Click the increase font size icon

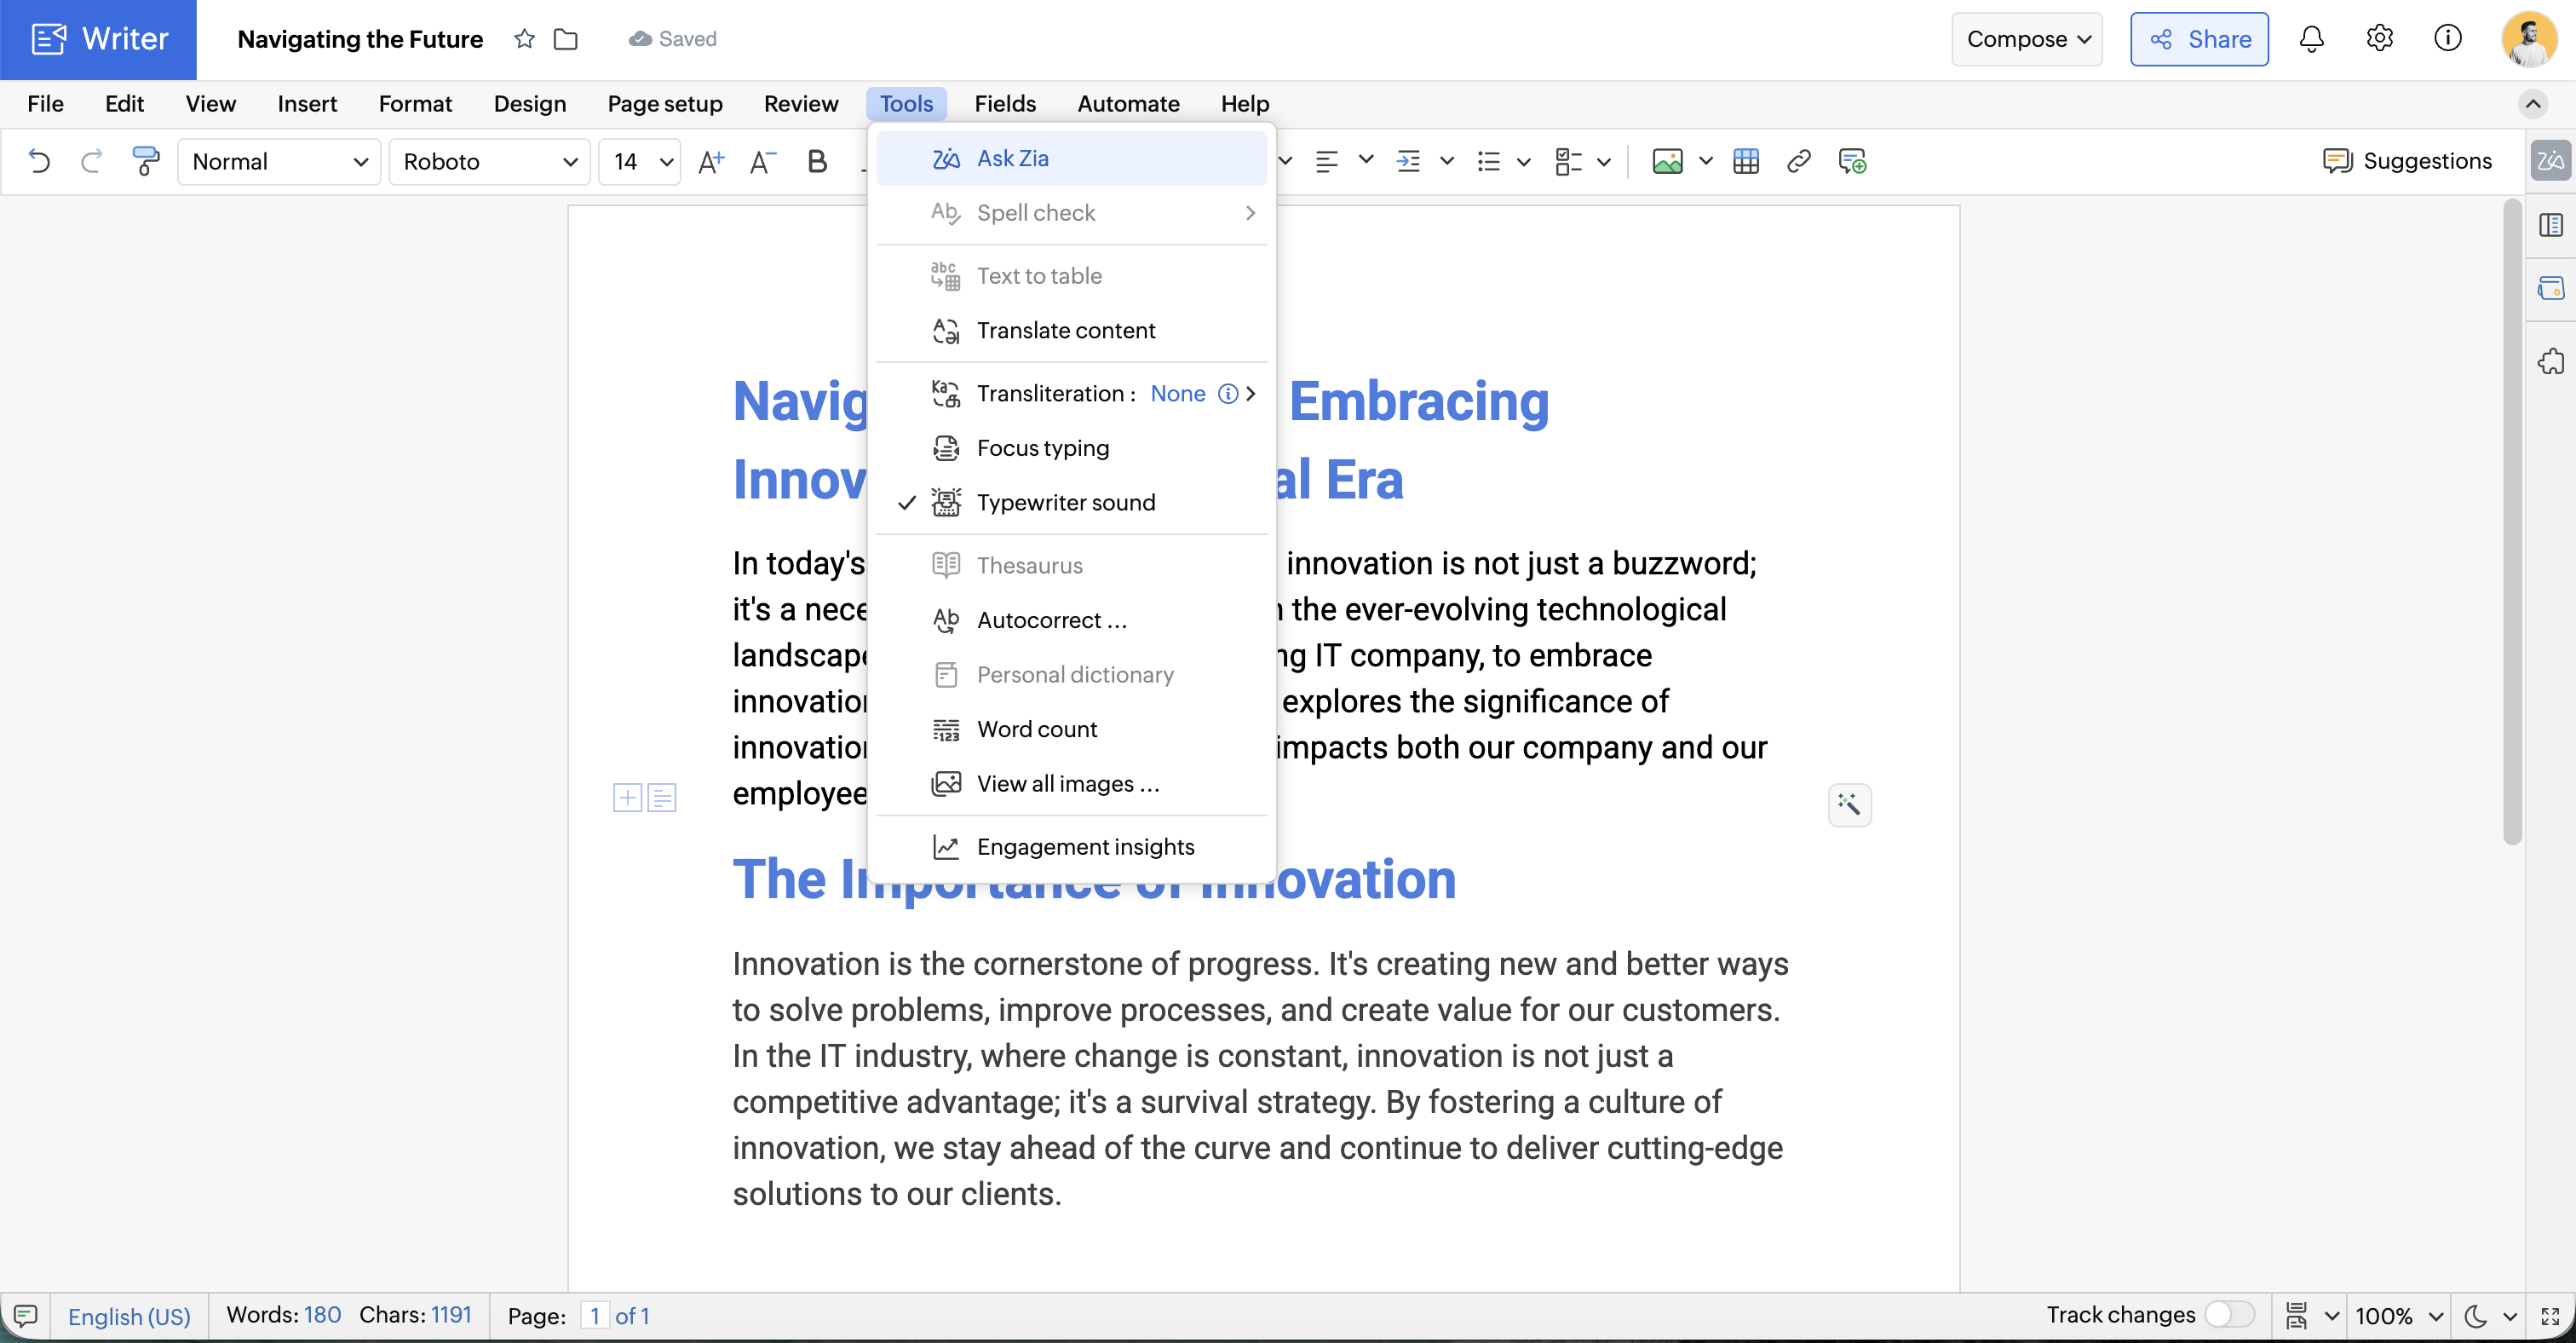point(710,161)
